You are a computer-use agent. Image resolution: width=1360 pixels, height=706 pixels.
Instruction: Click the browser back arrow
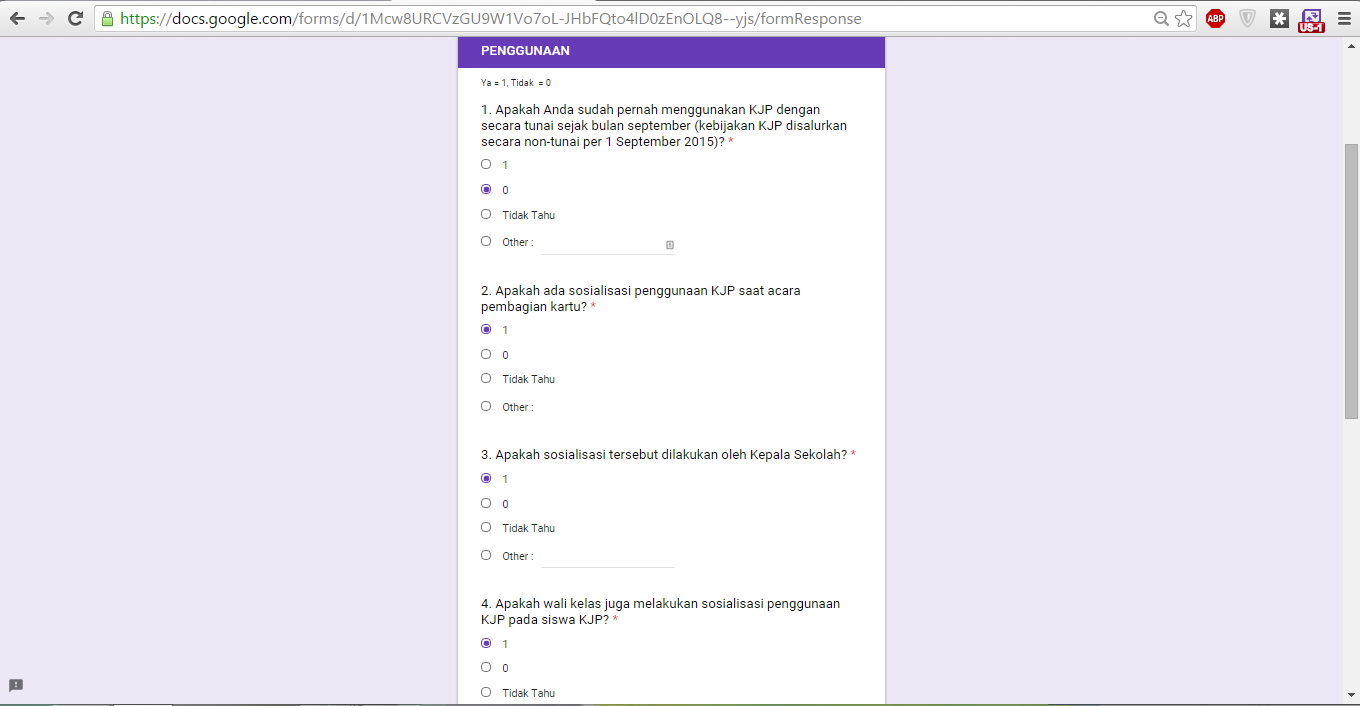(x=17, y=18)
